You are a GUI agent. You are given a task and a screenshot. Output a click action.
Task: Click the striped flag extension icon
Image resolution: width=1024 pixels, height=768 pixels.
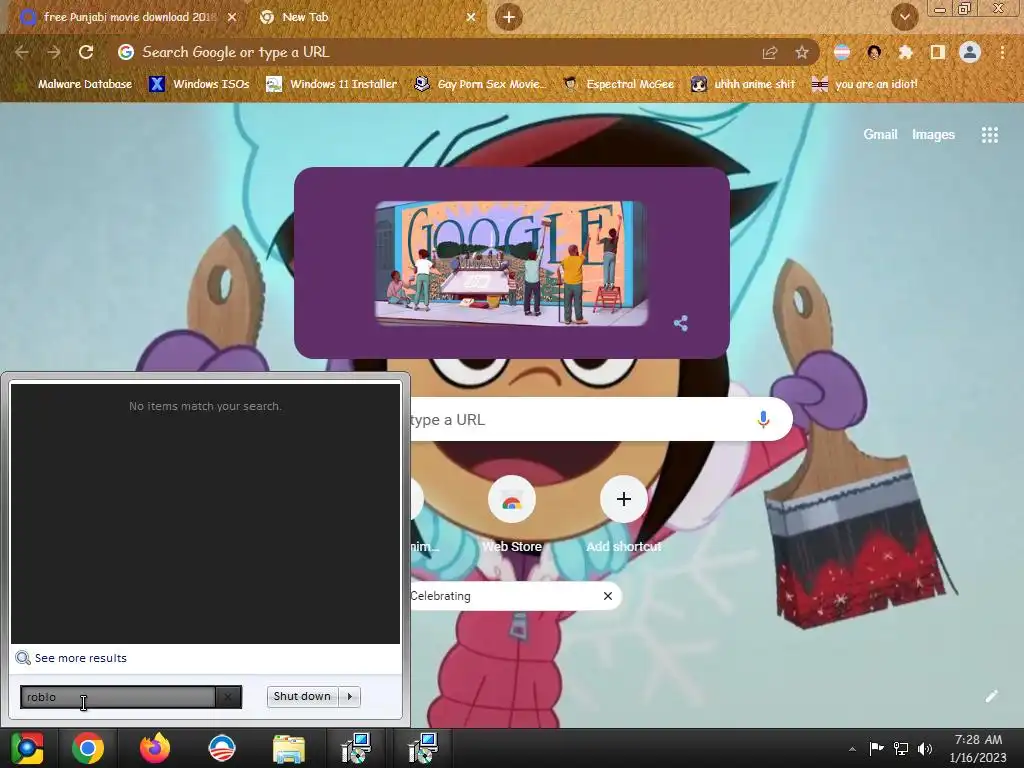click(x=842, y=52)
